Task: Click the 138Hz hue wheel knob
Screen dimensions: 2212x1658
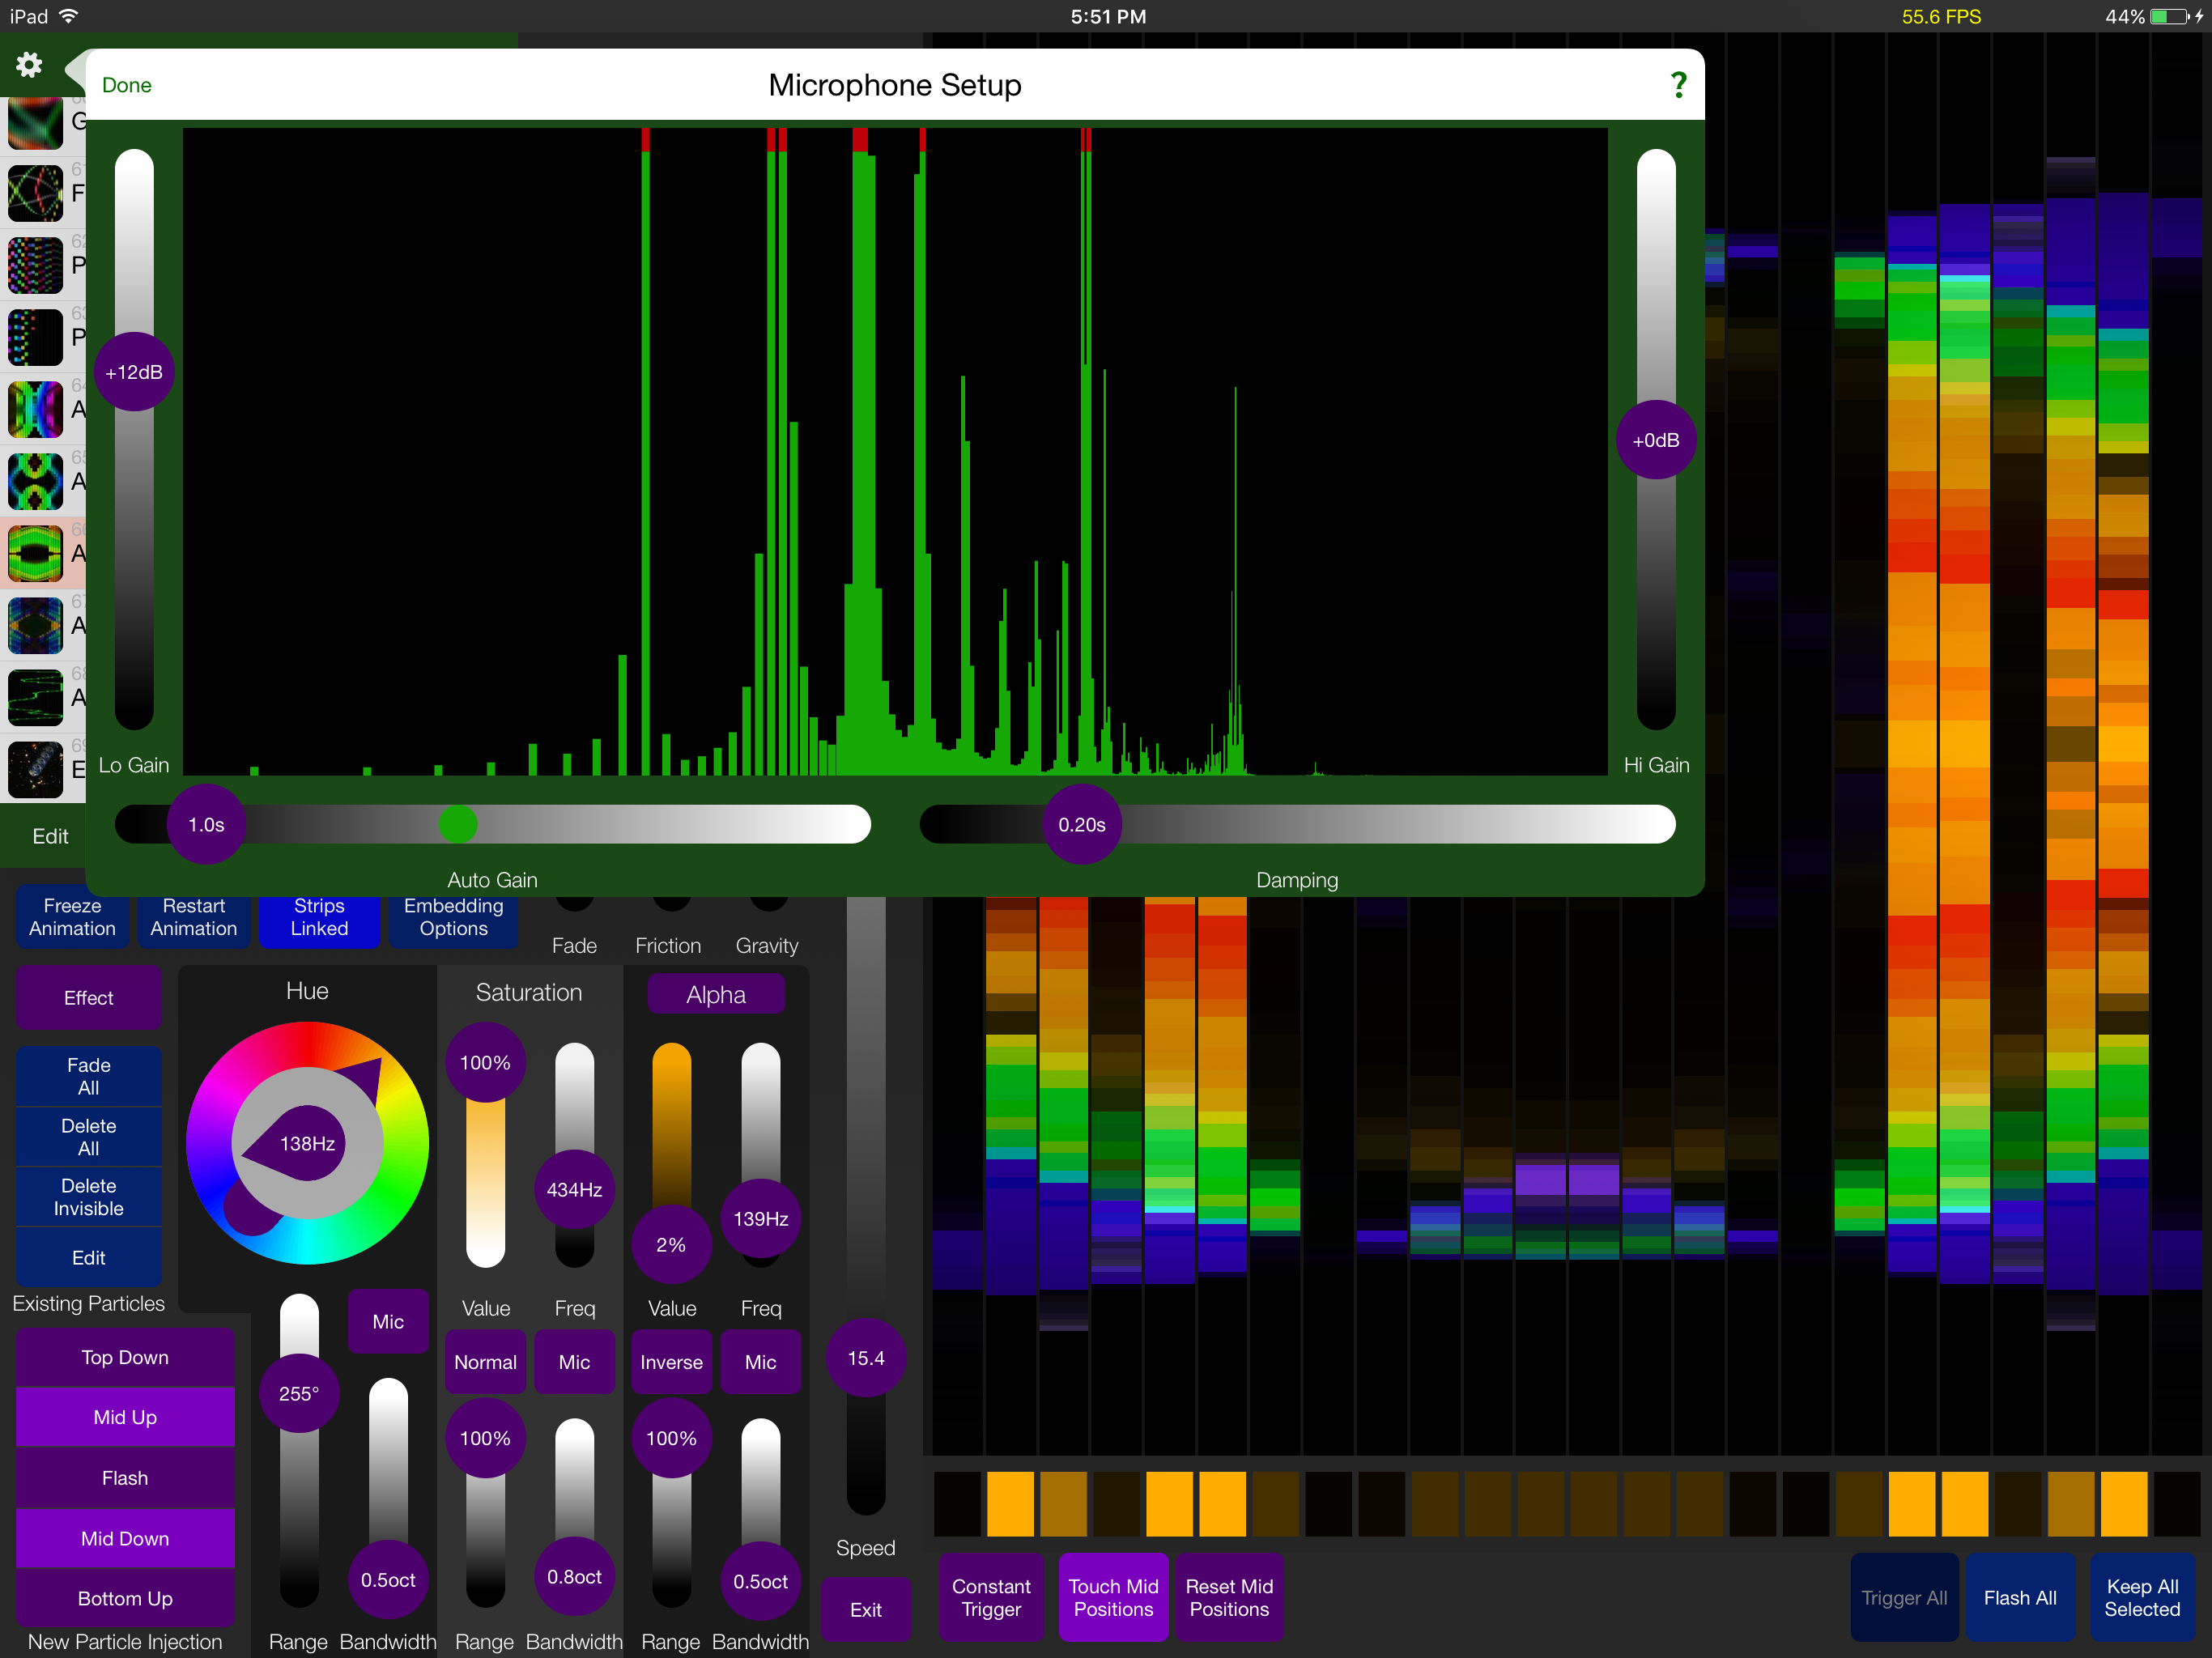Action: [307, 1143]
